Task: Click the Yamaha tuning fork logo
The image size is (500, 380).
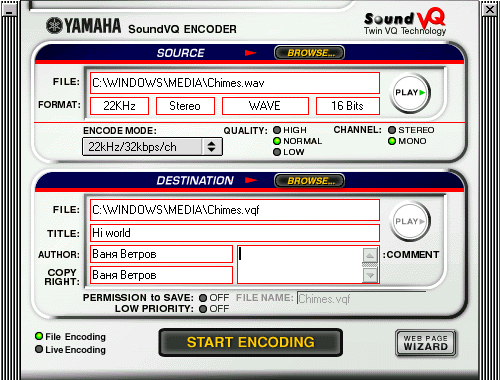Action: pyautogui.click(x=54, y=26)
